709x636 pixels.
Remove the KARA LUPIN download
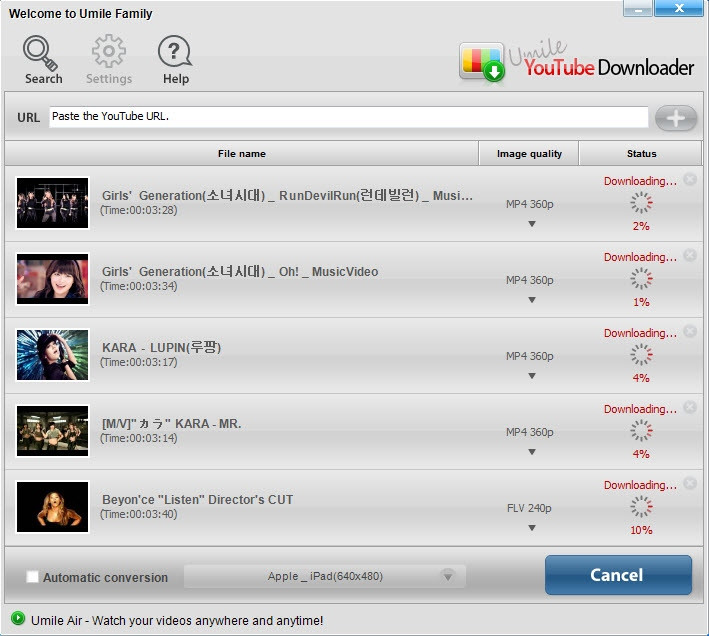click(x=690, y=331)
